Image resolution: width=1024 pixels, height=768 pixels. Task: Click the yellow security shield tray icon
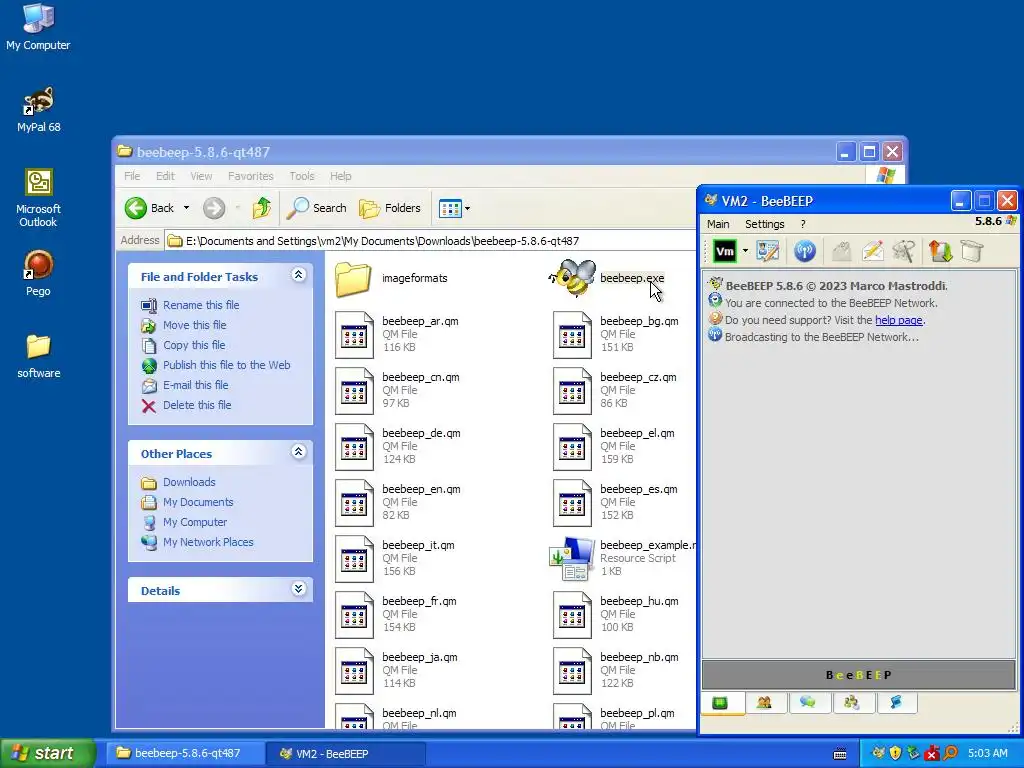click(895, 753)
